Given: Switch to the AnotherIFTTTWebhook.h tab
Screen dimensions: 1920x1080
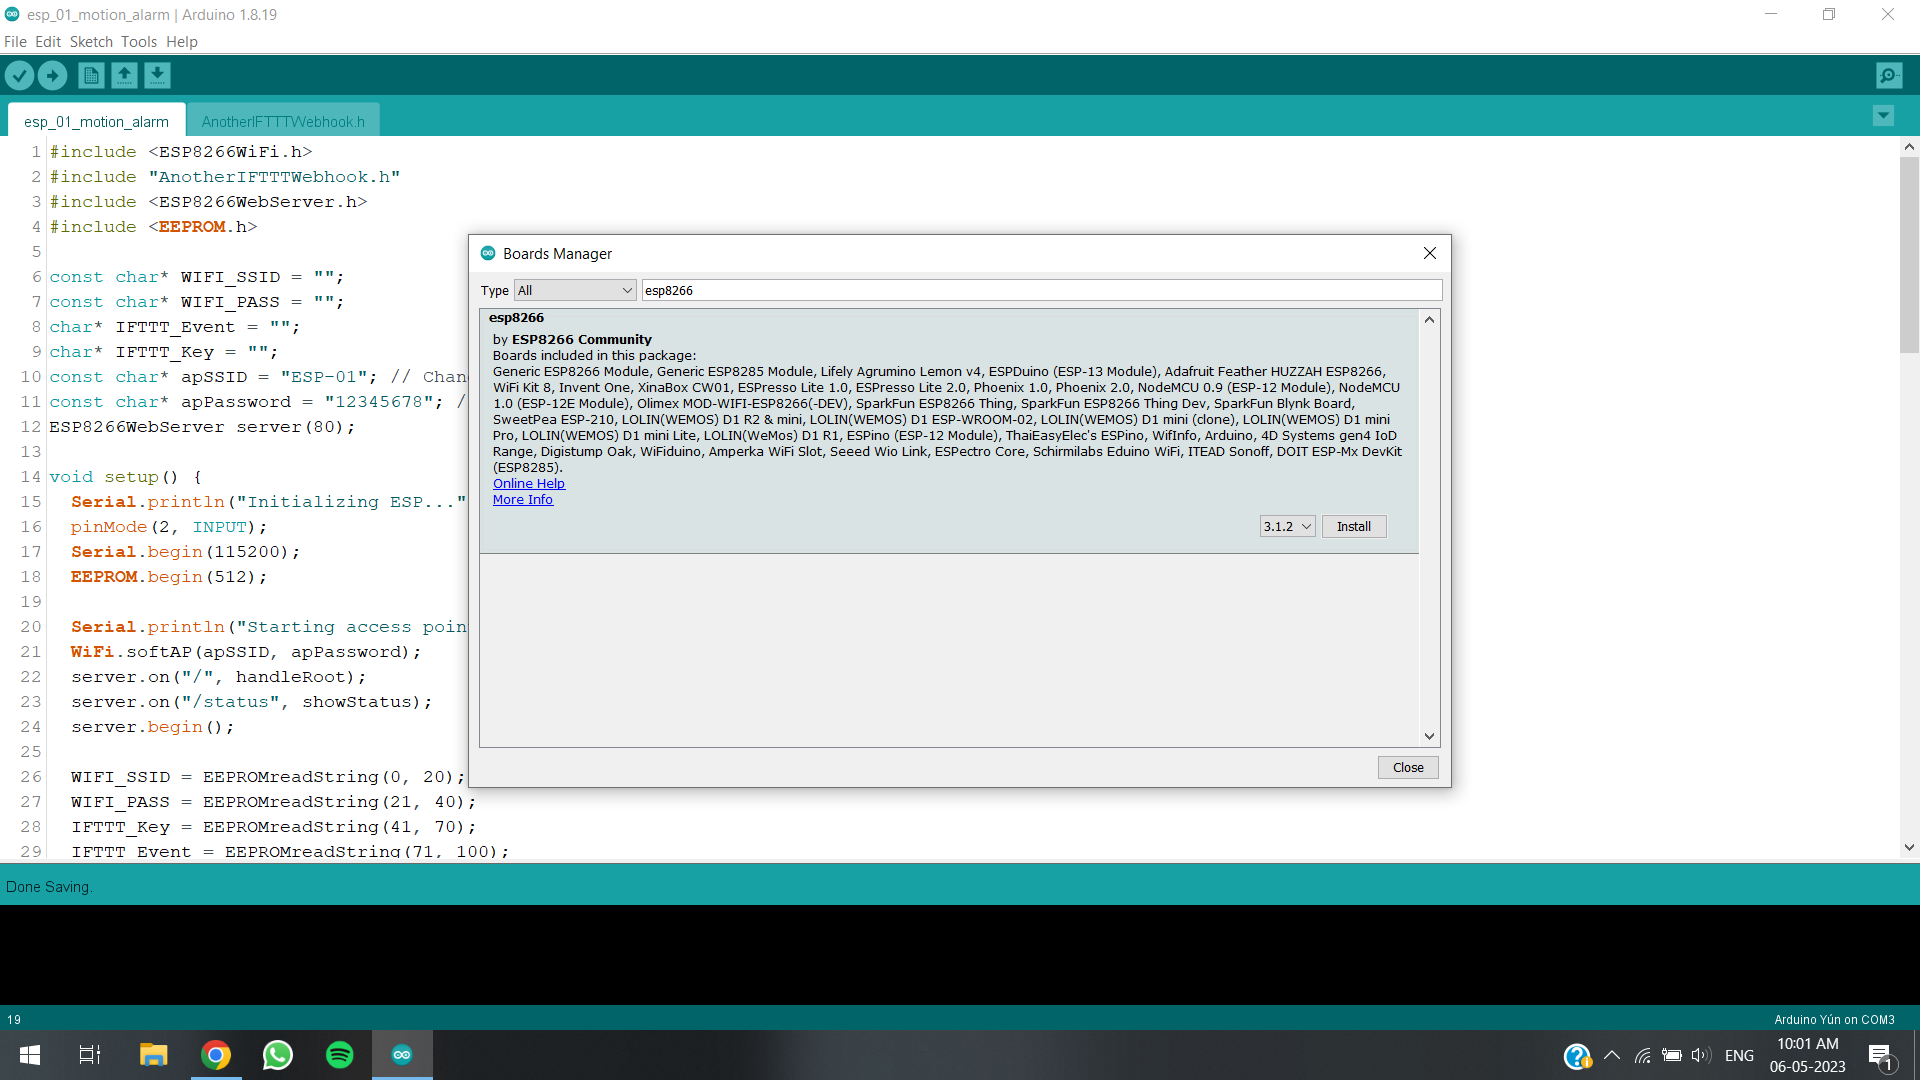Looking at the screenshot, I should [283, 121].
